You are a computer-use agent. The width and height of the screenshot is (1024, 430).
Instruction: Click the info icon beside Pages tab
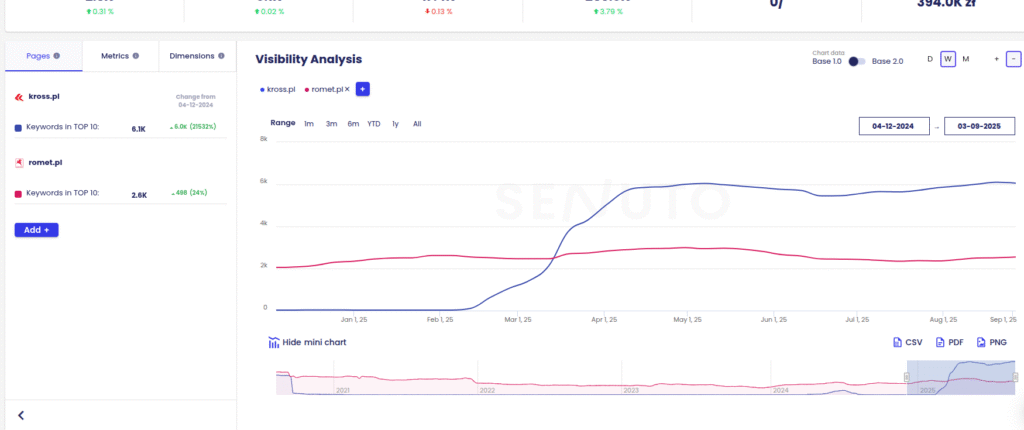click(x=57, y=56)
